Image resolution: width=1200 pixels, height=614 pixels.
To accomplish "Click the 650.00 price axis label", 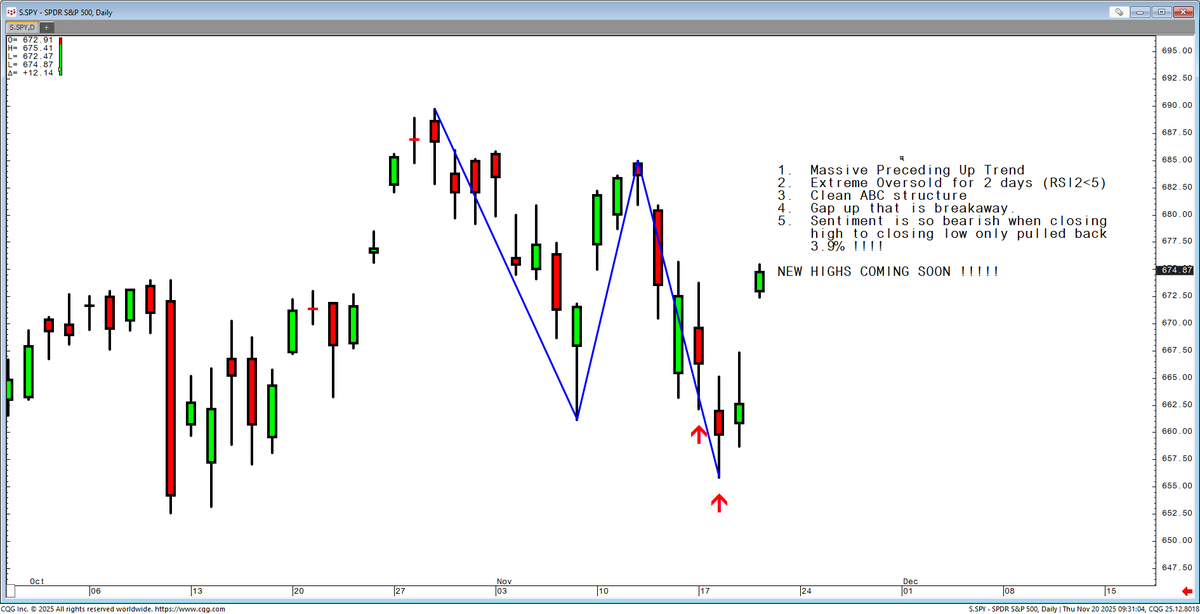I will [1176, 540].
